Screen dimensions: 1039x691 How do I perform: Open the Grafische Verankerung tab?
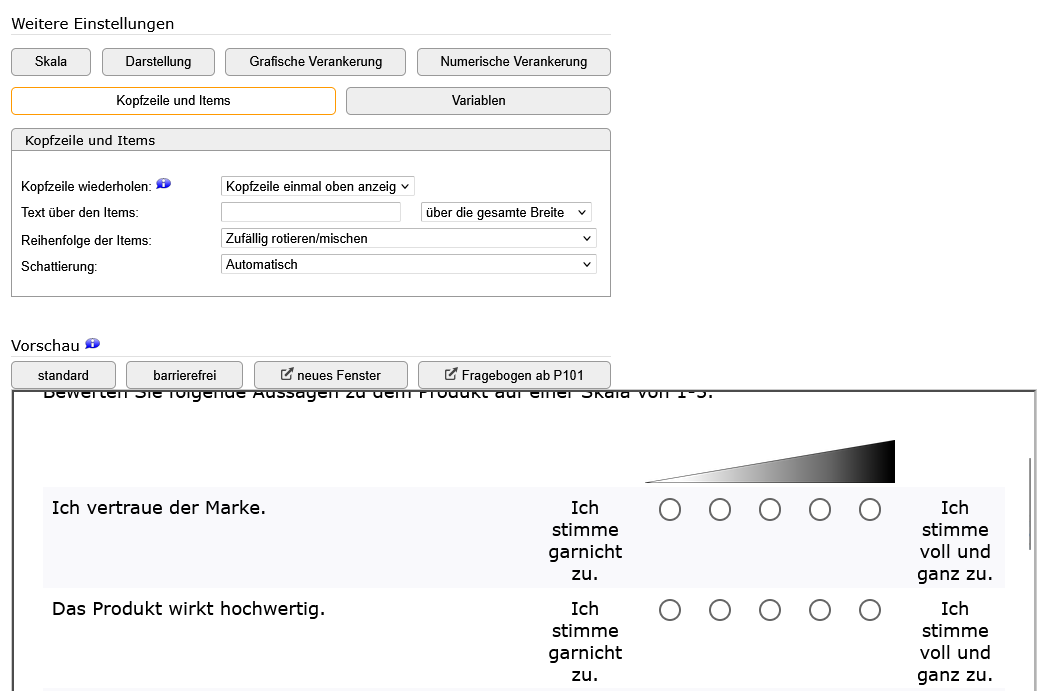pyautogui.click(x=315, y=62)
